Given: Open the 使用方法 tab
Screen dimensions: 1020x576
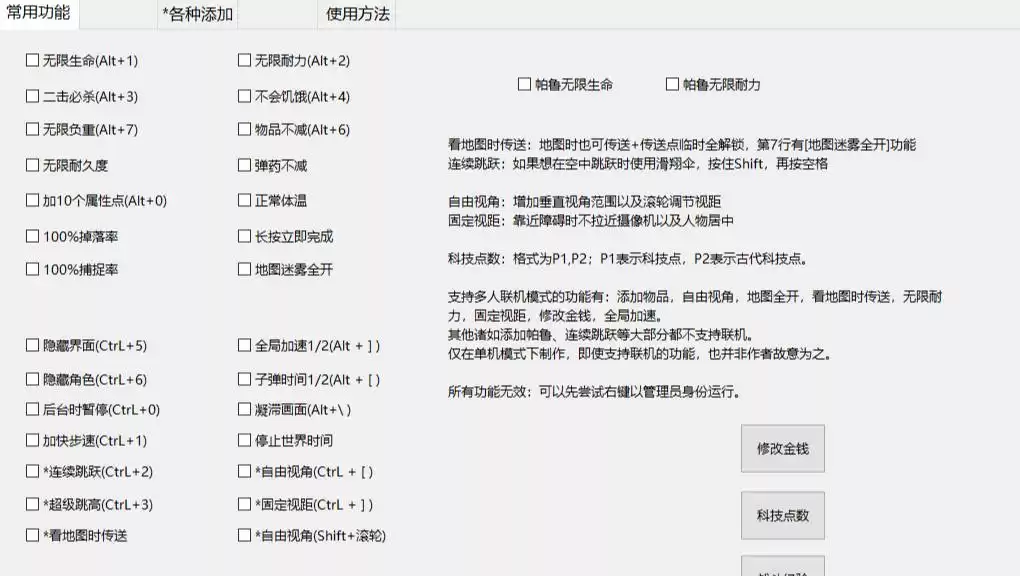Looking at the screenshot, I should tap(358, 14).
